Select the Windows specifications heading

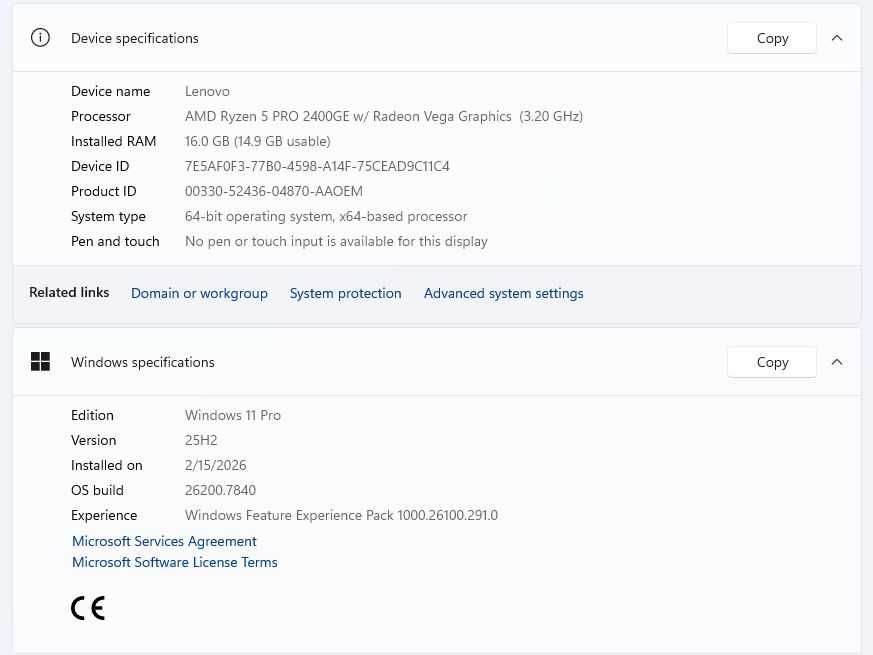(143, 362)
